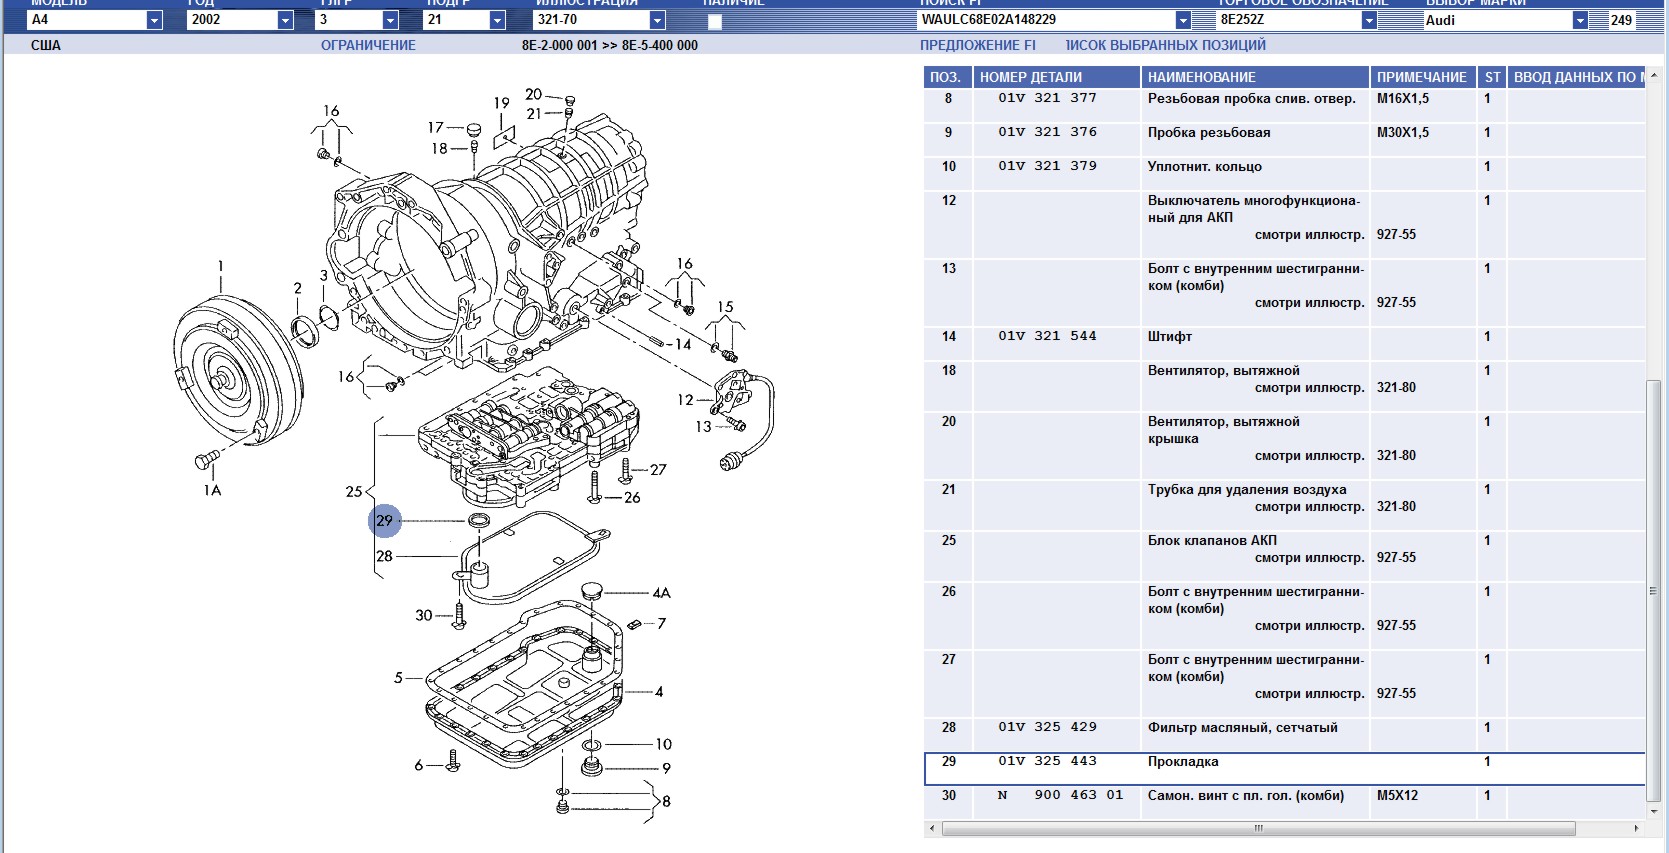Click the ПРИМЕЧАНИЕ column header
The image size is (1669, 853).
(x=1423, y=77)
